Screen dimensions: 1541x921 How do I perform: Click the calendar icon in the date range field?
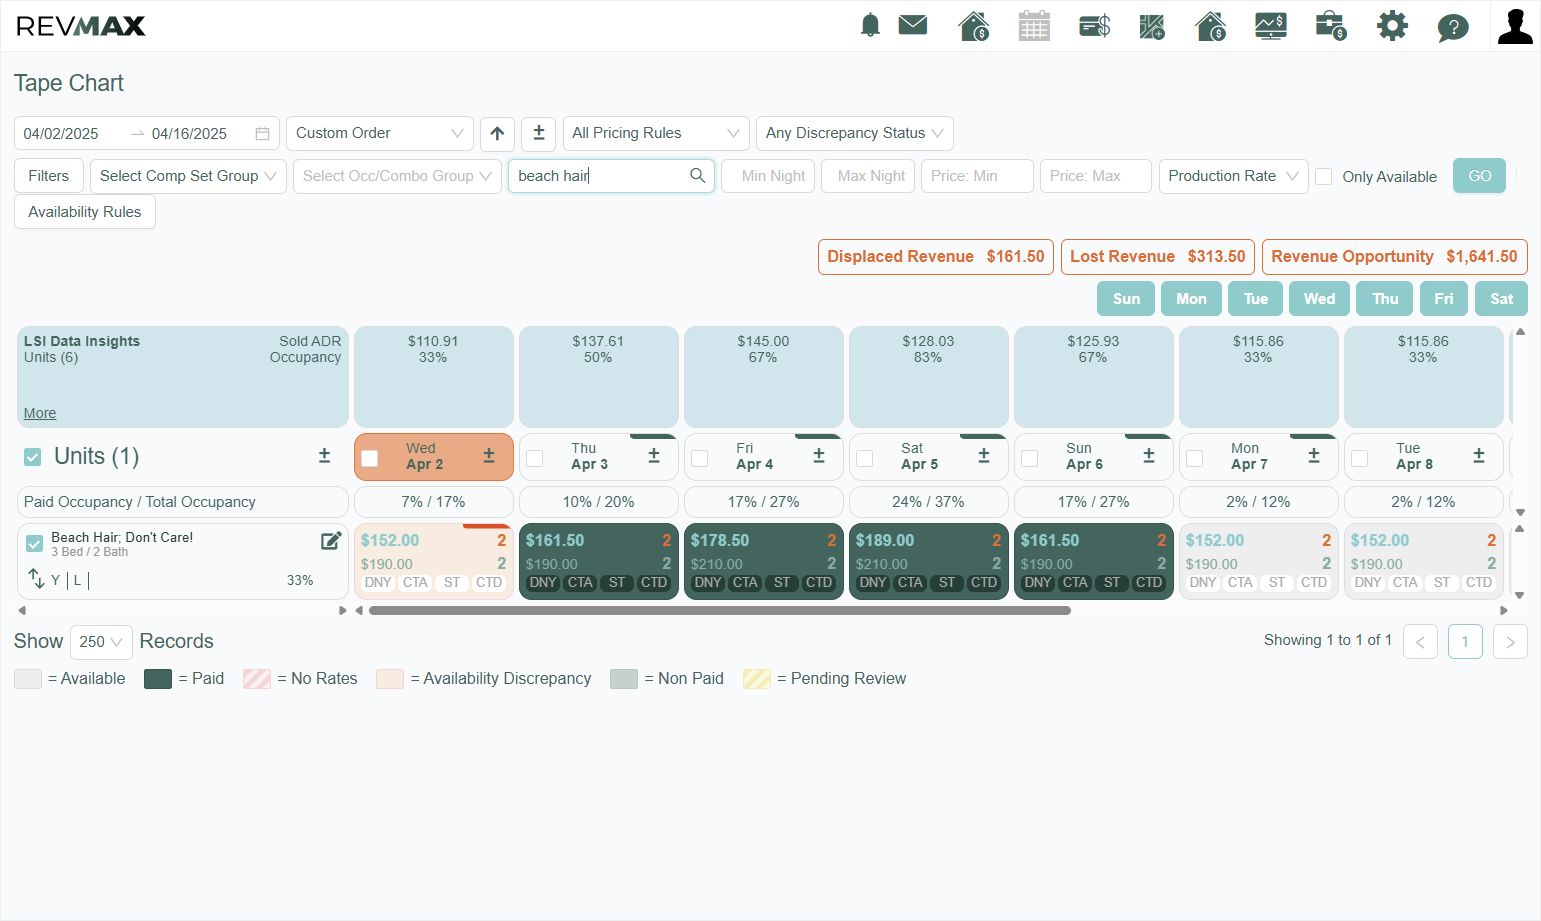(262, 134)
